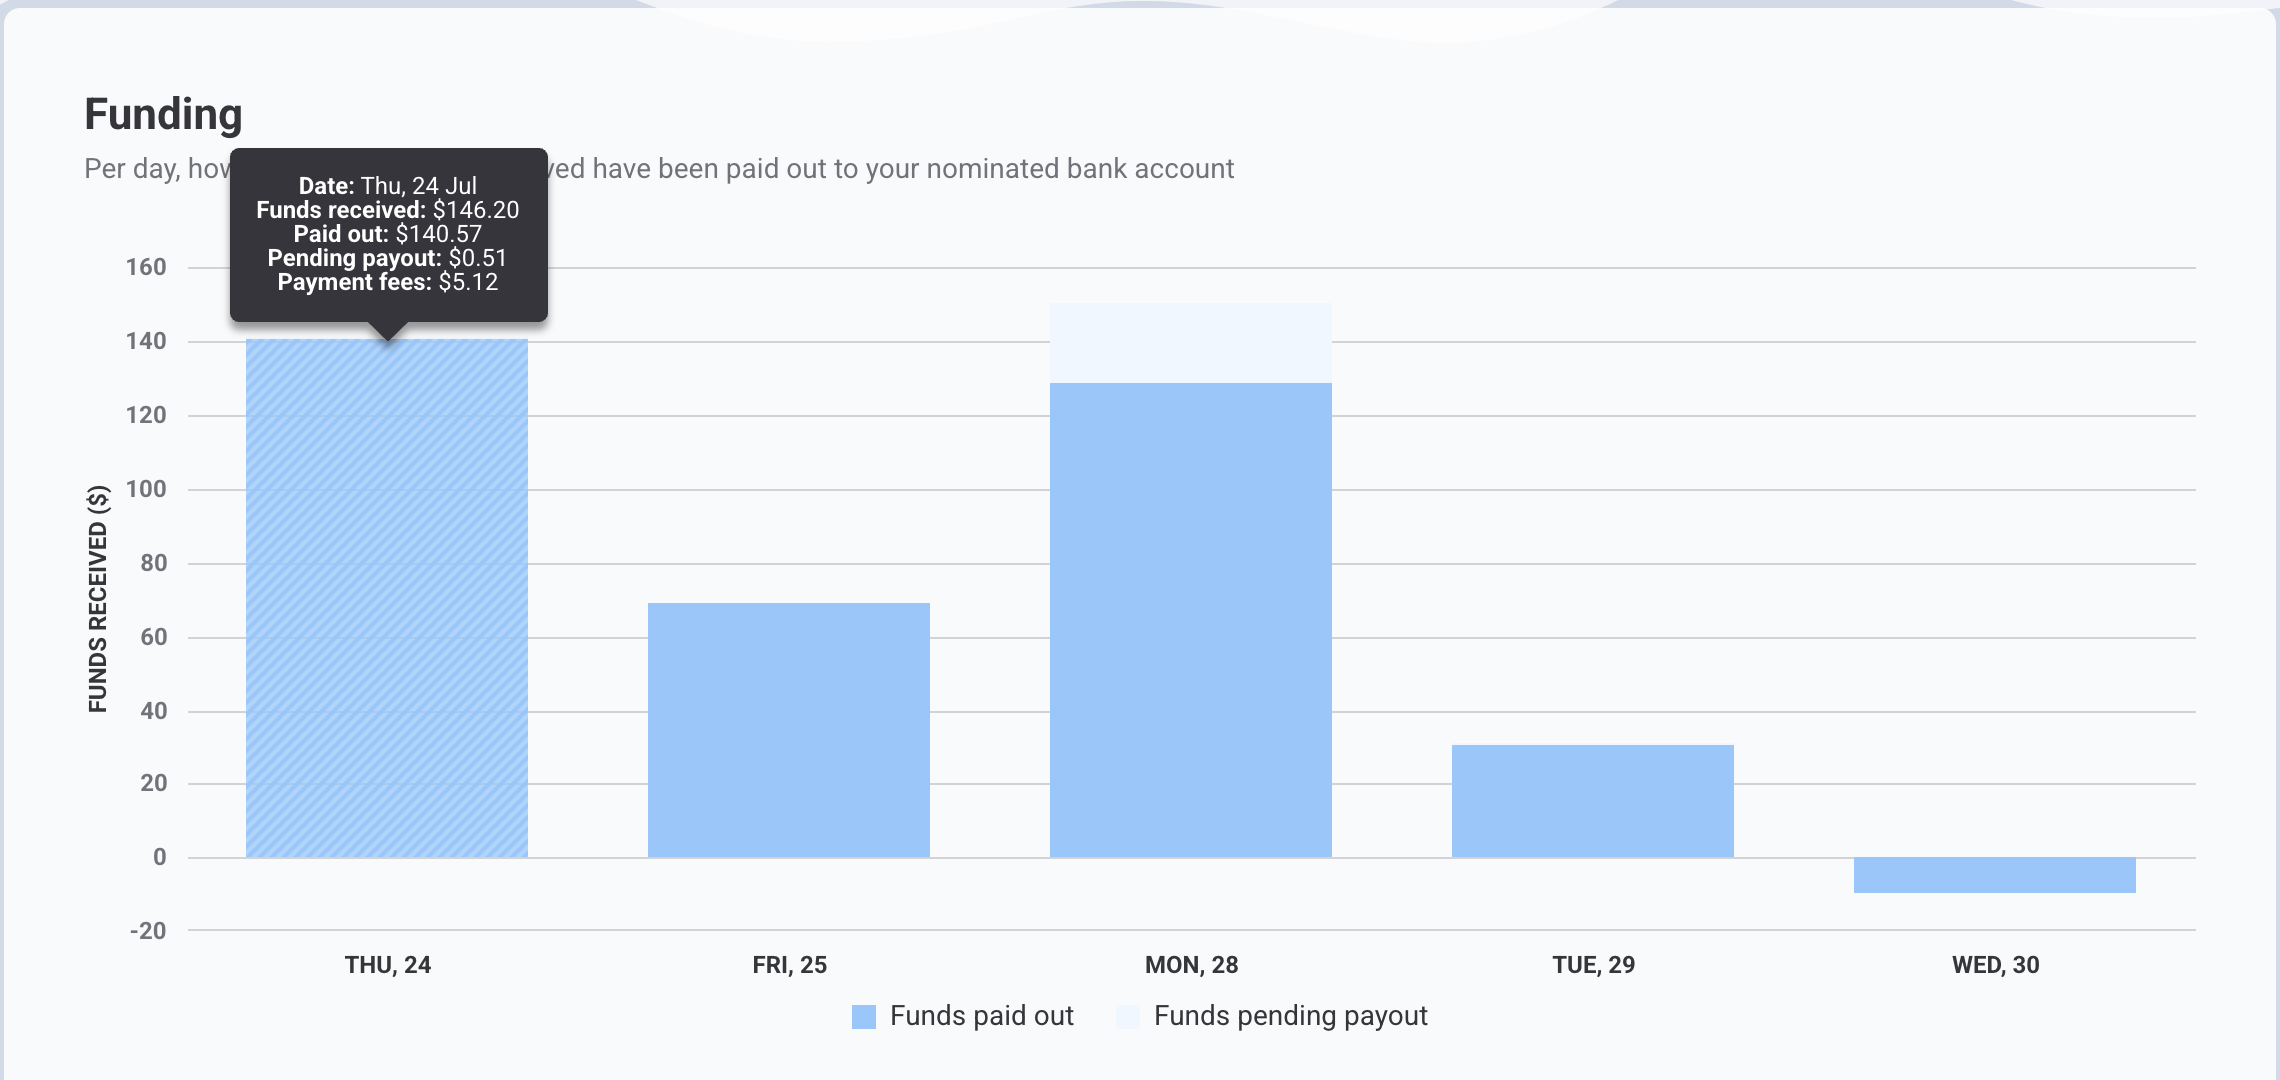The height and width of the screenshot is (1080, 2280).
Task: Click the negative Wednesday 30 bar
Action: pyautogui.click(x=1995, y=875)
